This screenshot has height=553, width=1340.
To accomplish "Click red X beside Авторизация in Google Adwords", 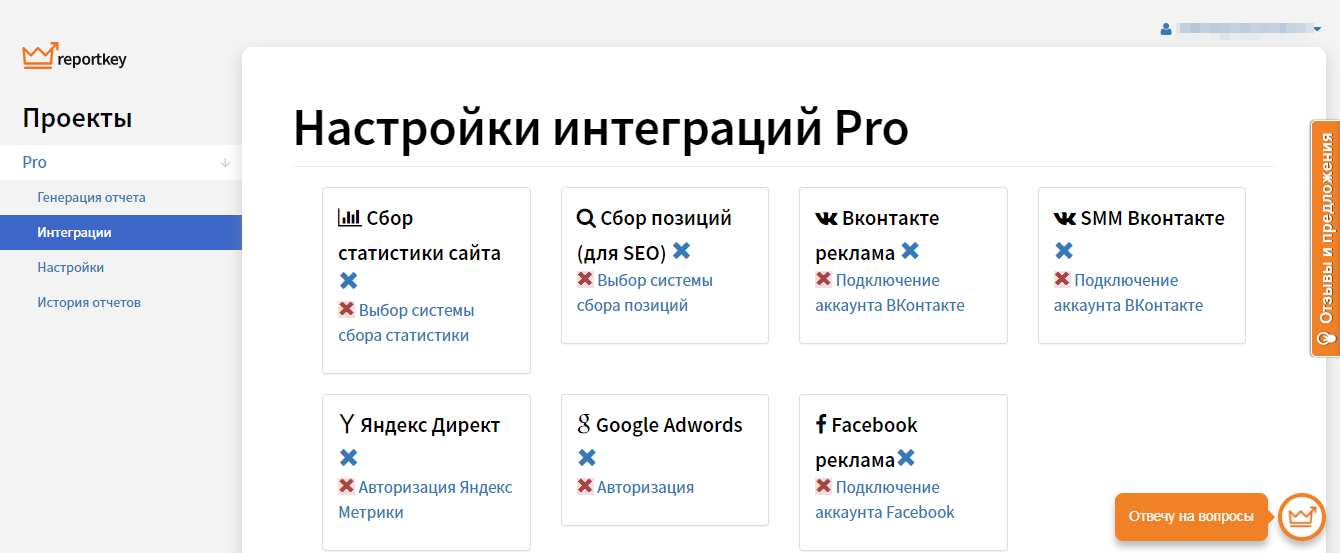I will [x=585, y=486].
